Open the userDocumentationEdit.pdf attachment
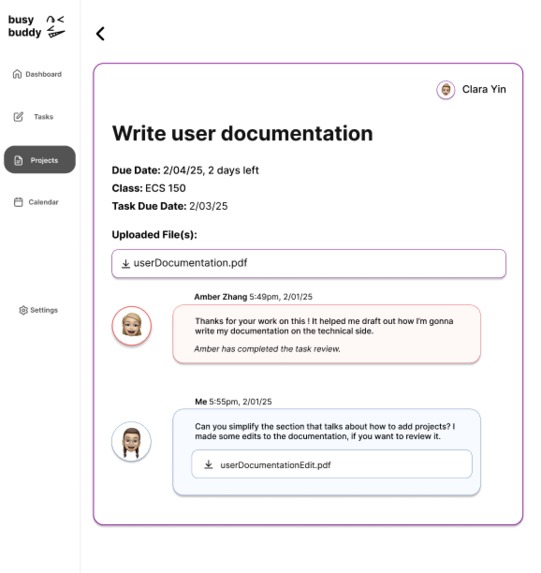This screenshot has height=573, width=541. click(x=332, y=464)
